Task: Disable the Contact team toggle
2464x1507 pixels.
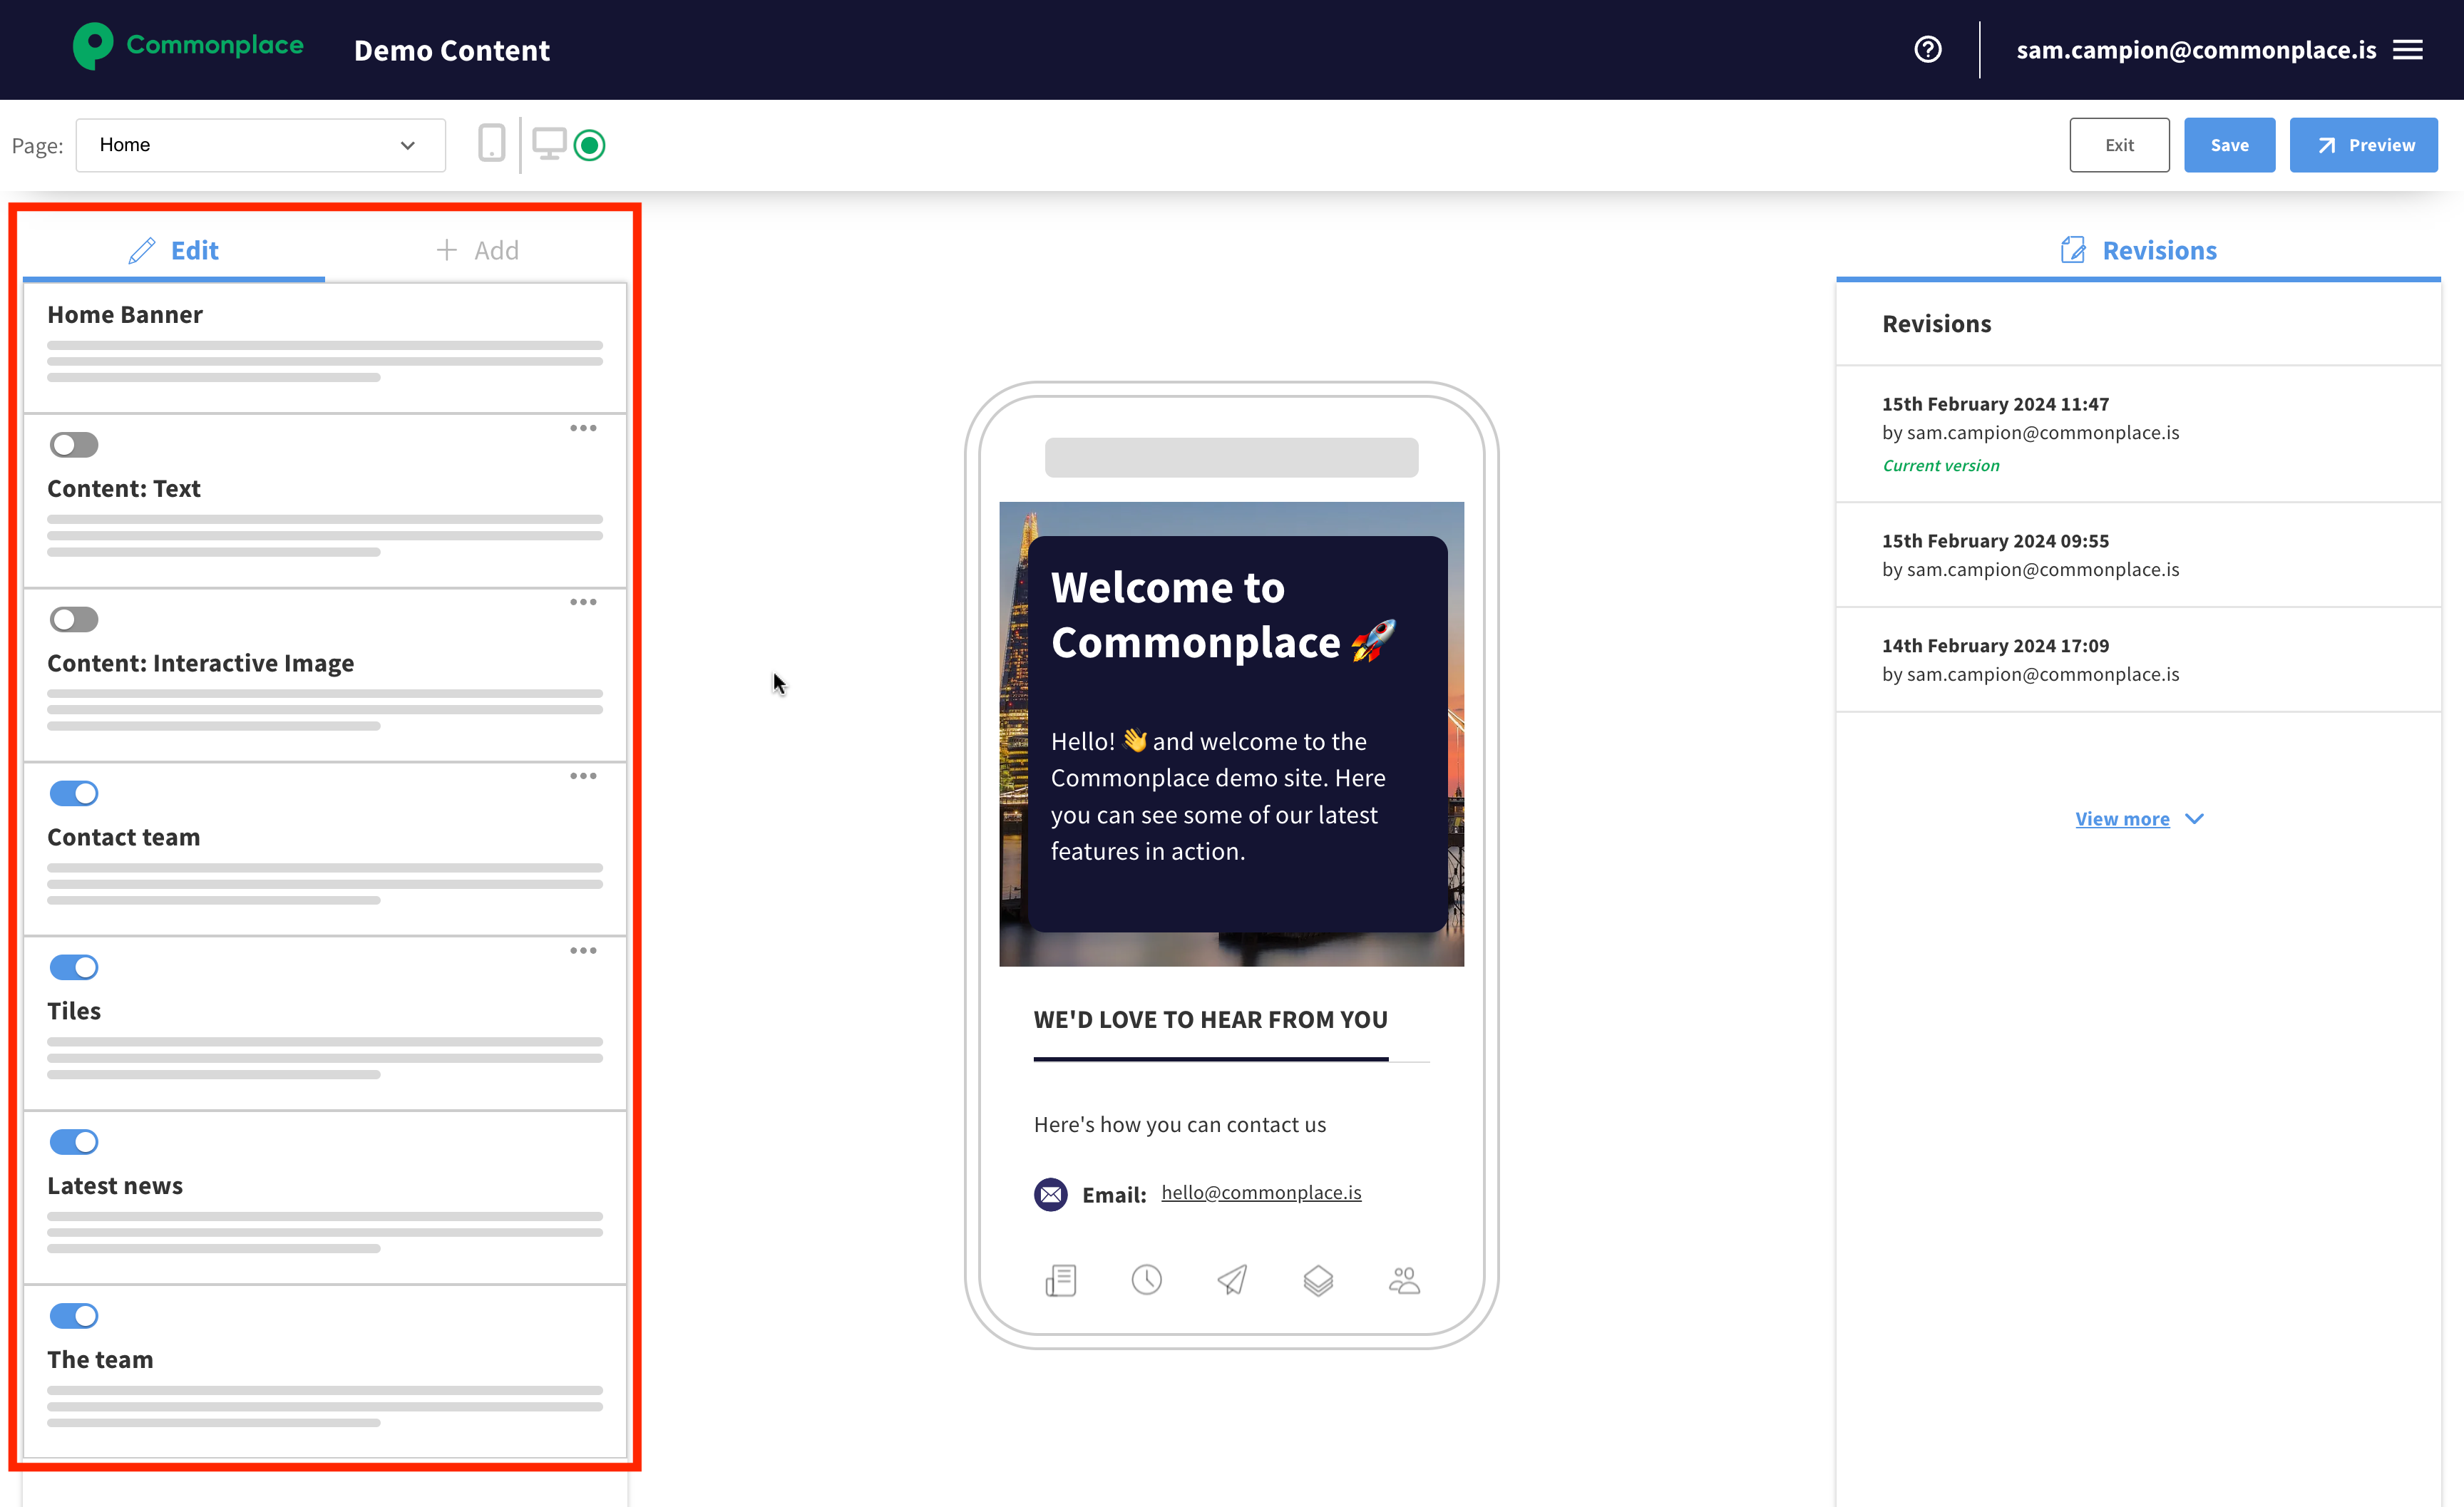Action: [74, 793]
